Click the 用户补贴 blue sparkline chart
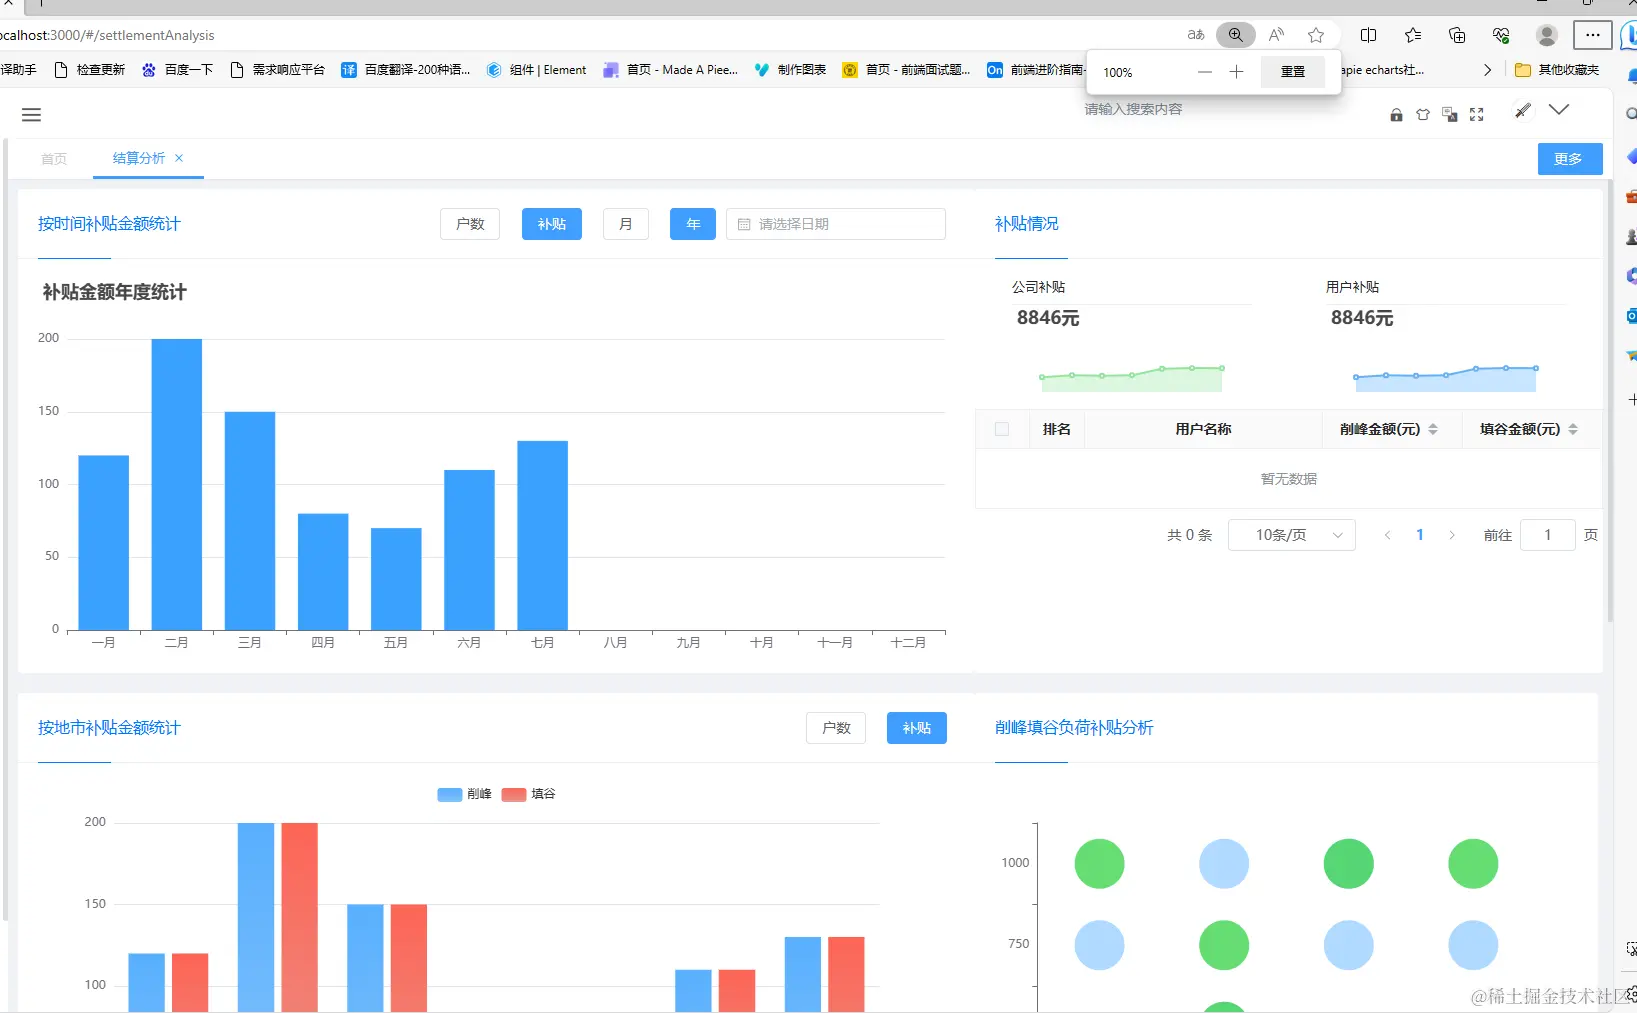 (x=1445, y=378)
